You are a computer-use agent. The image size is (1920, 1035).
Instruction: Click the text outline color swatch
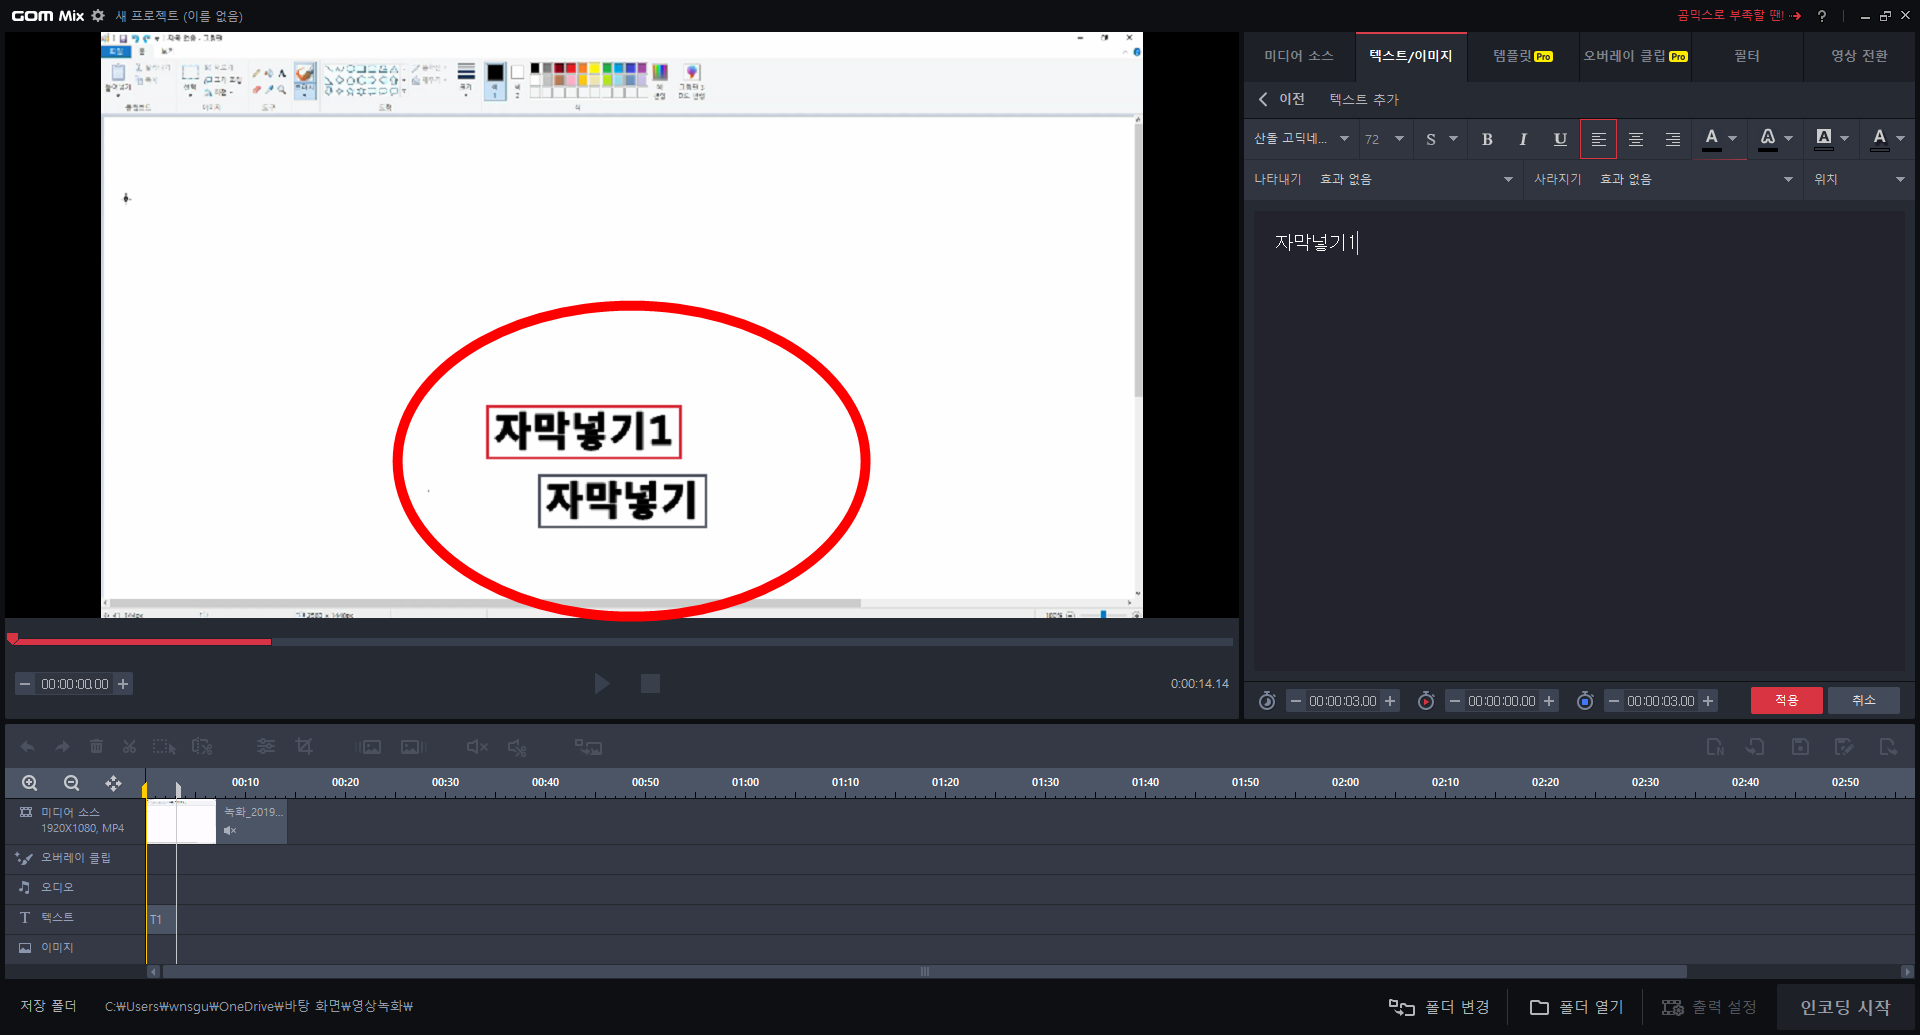click(1767, 139)
